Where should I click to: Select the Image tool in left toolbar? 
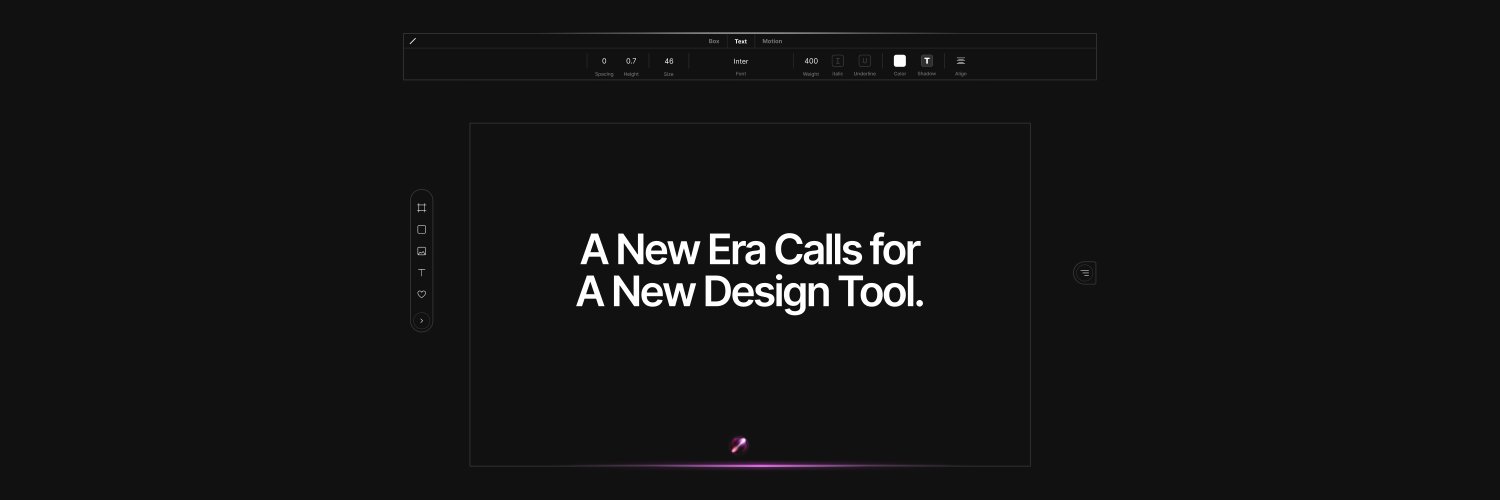[421, 251]
